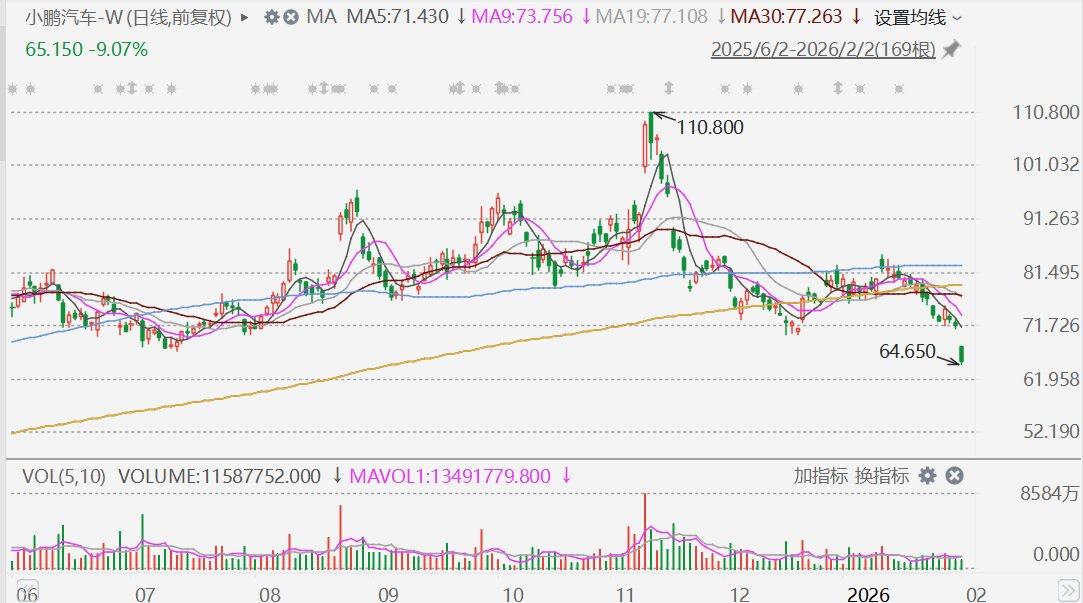Screen dimensions: 1083x603
Task: Expand the arrow beside 小鹏汽车-W title
Action: [246, 17]
